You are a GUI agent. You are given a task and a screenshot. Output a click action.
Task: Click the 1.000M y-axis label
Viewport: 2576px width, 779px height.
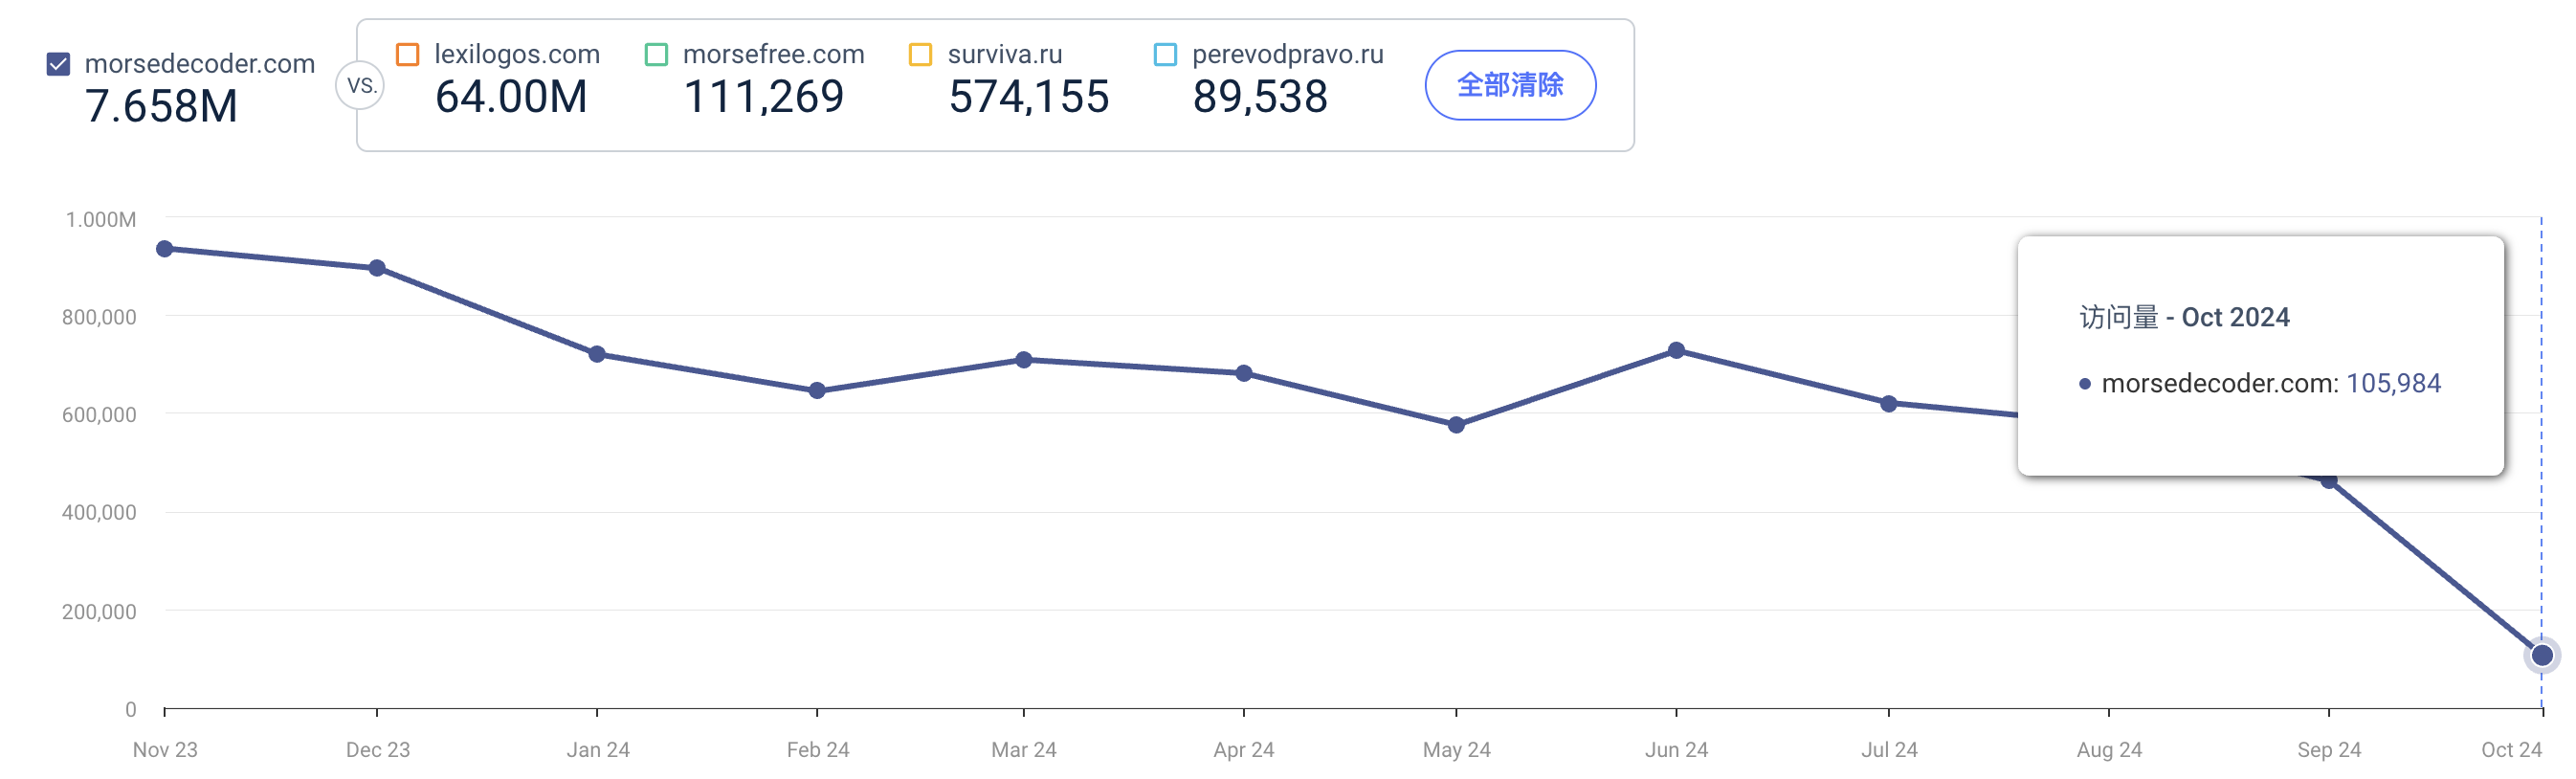[101, 220]
